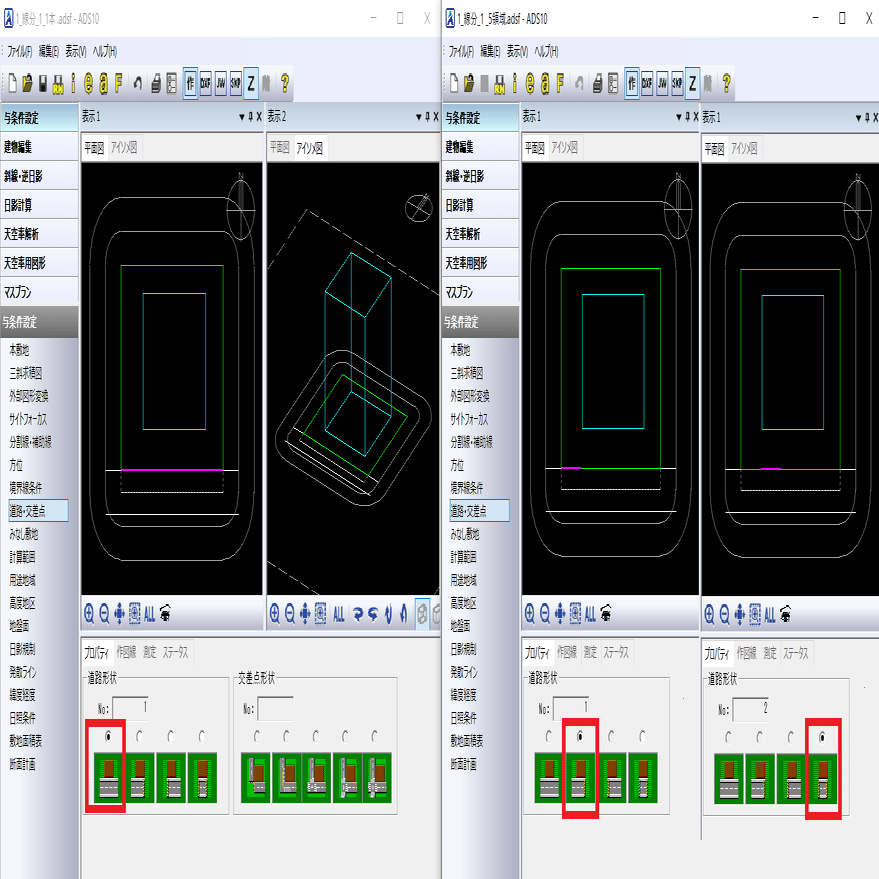
Task: Expand 建物編集 section in left window sidebar
Action: pos(39,147)
